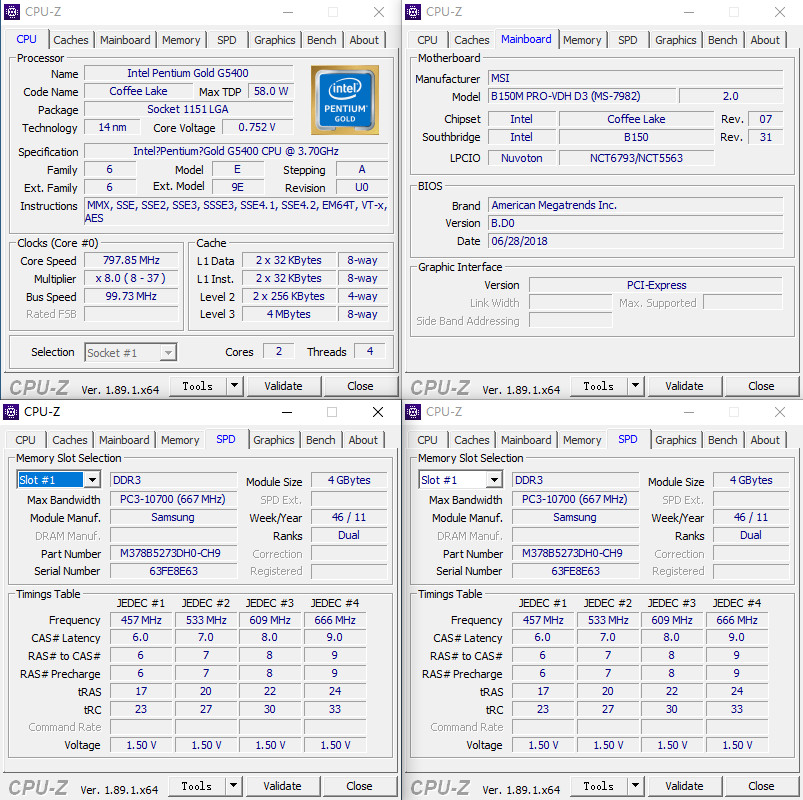The width and height of the screenshot is (803, 800).
Task: Switch to the Memory tab in the top-left CPU window
Action: 181,40
